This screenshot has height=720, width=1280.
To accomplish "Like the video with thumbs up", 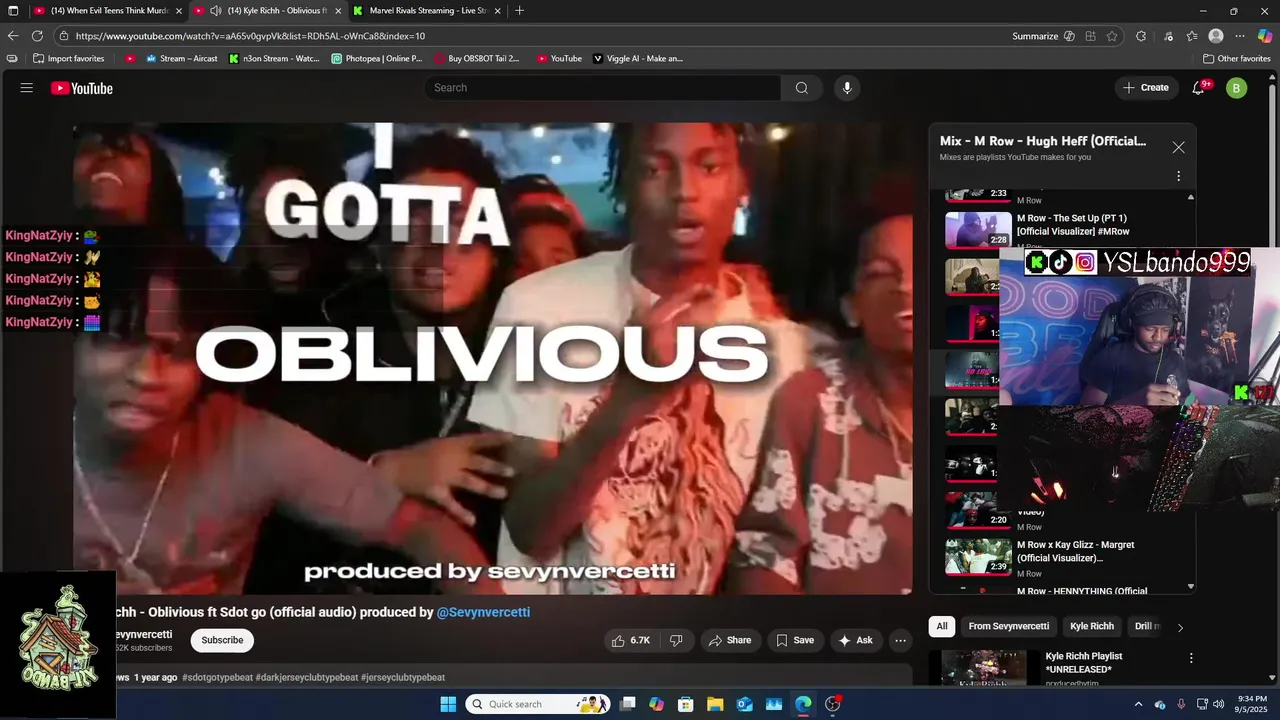I will pos(631,640).
